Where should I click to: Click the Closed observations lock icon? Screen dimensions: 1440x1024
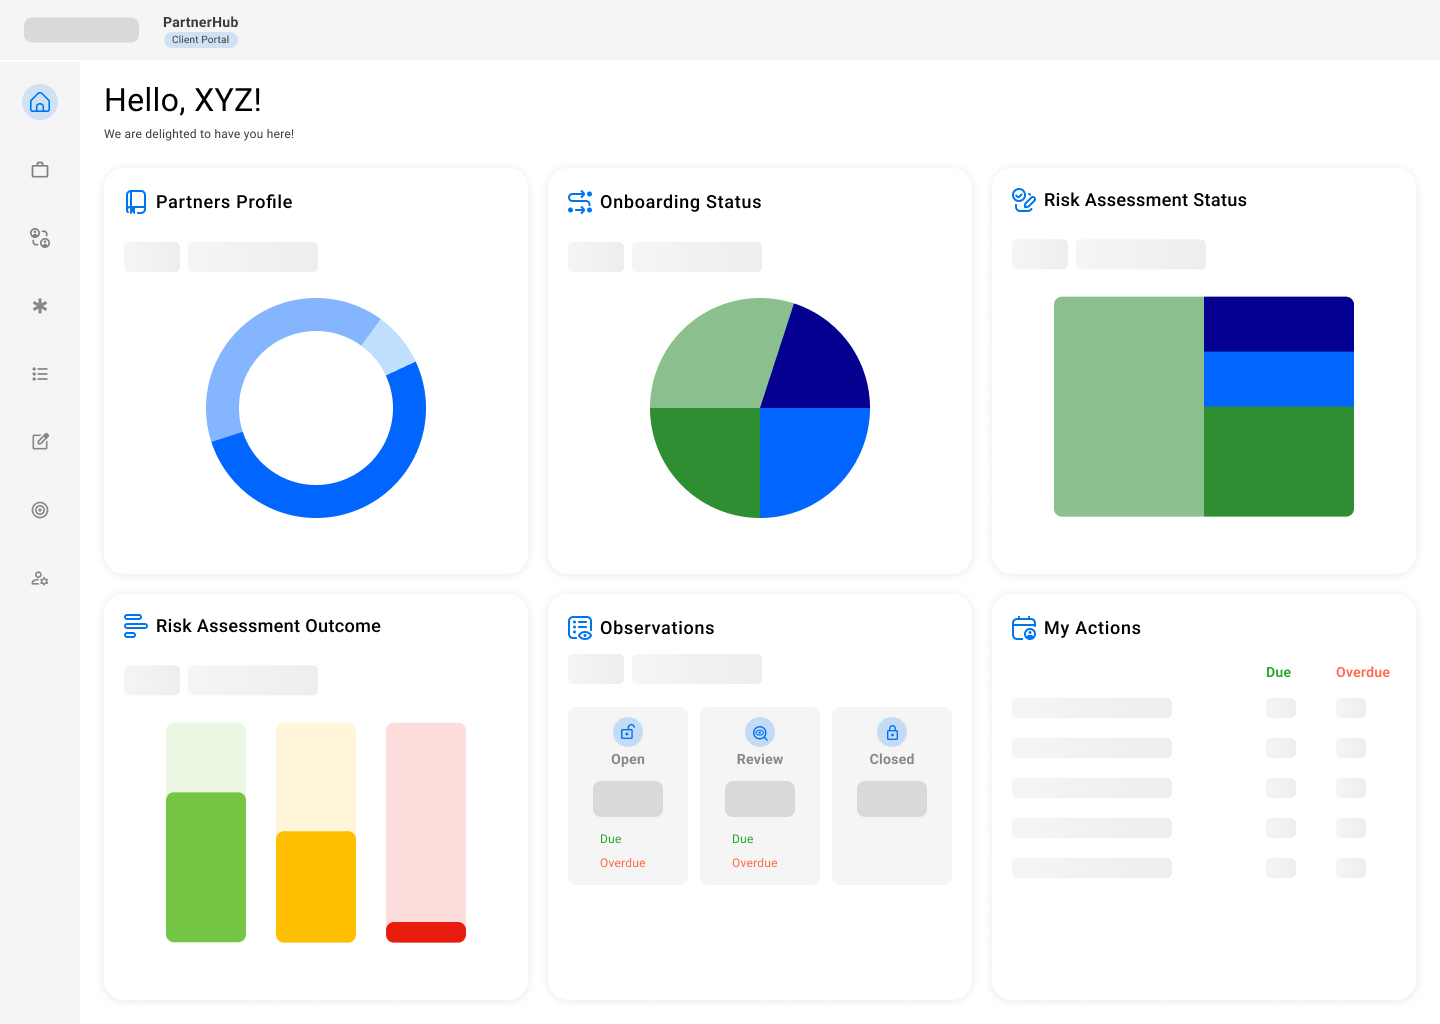(892, 732)
